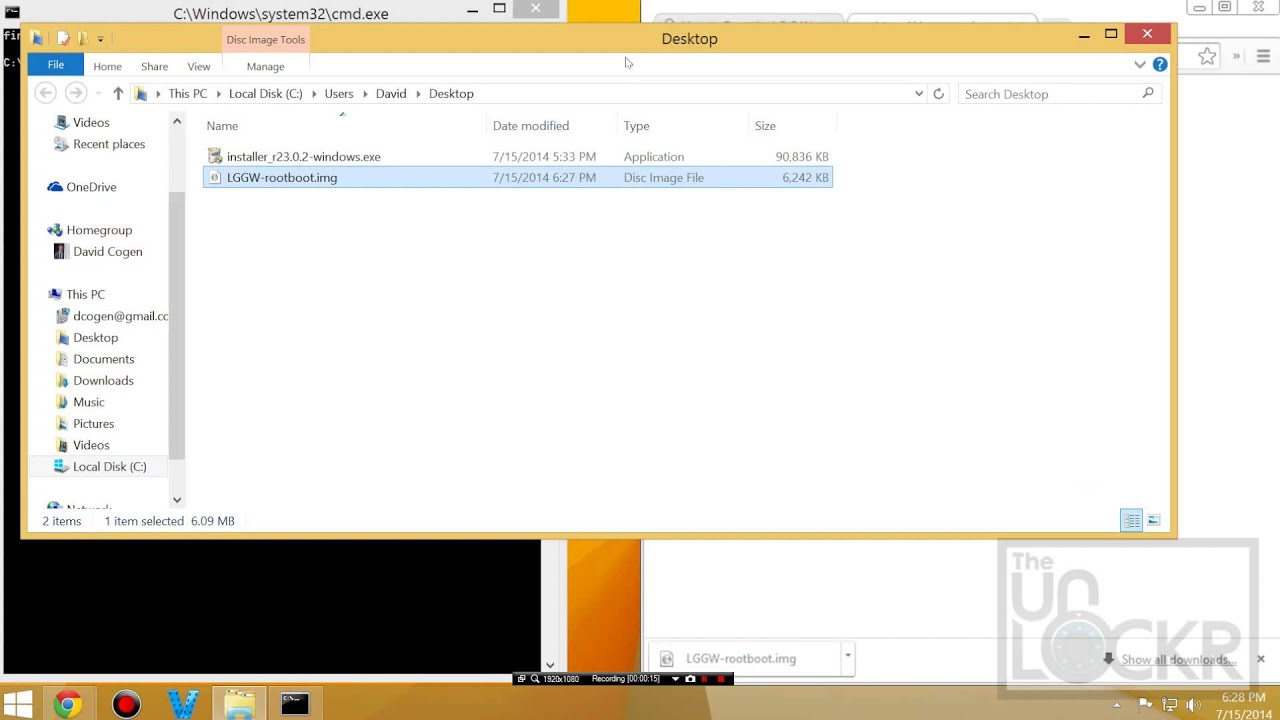1280x720 pixels.
Task: Click cmd.exe window scrollbar down arrow
Action: pos(550,665)
